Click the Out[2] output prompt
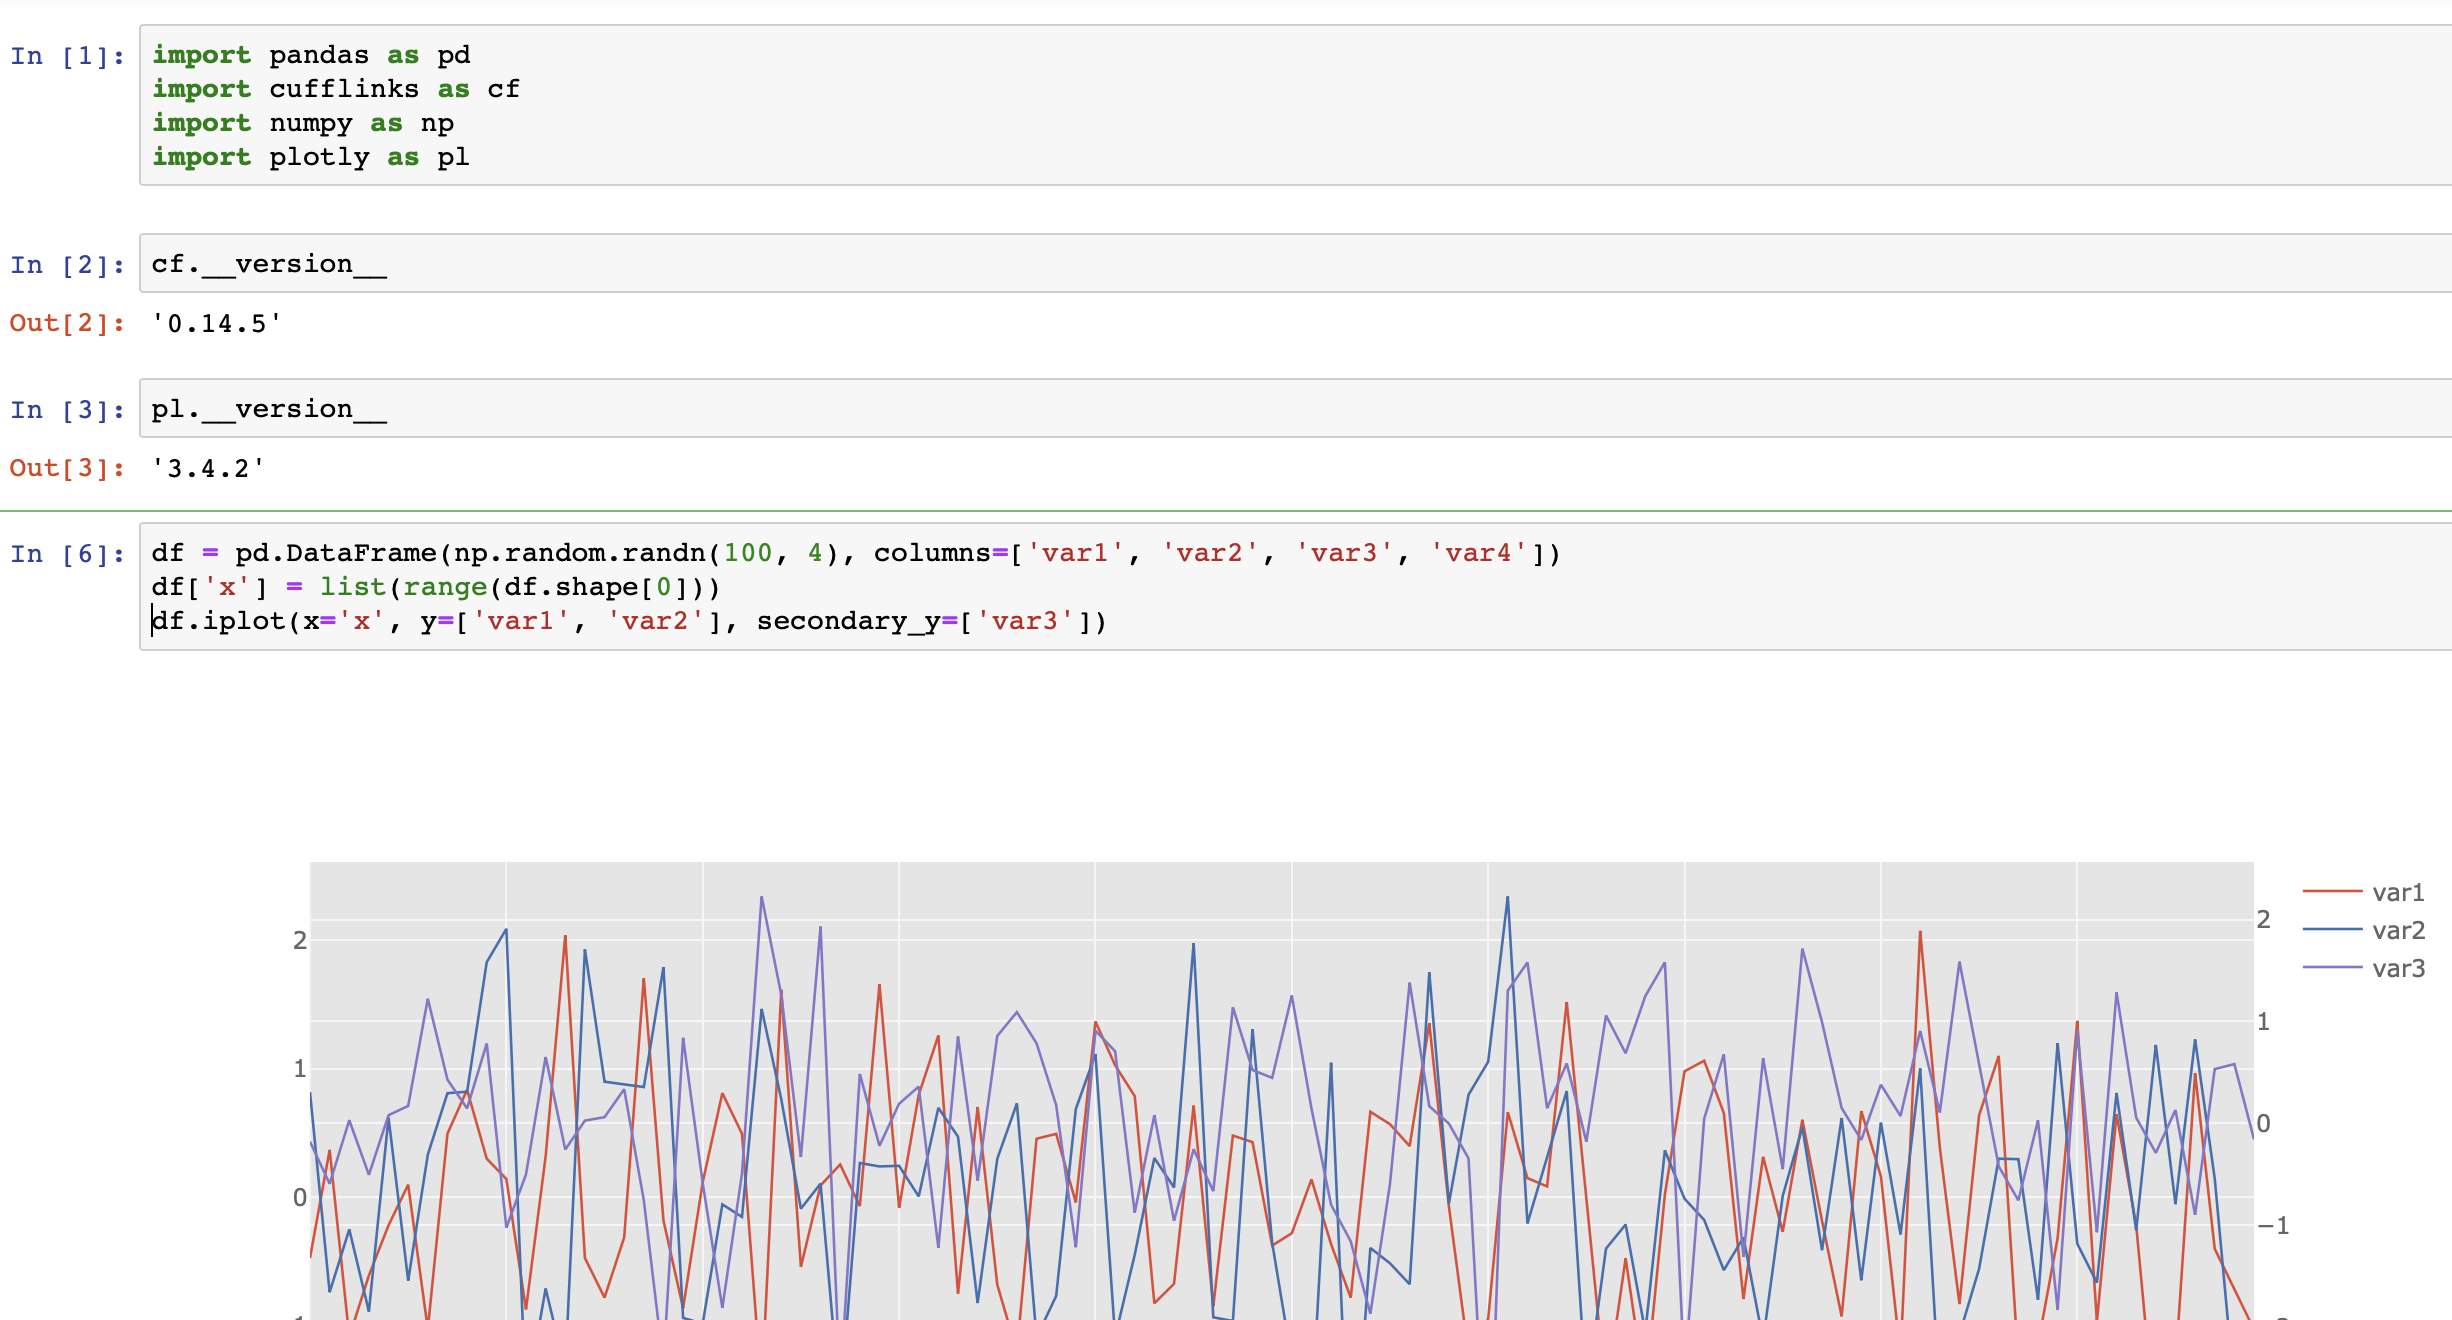Viewport: 2452px width, 1320px height. [68, 323]
